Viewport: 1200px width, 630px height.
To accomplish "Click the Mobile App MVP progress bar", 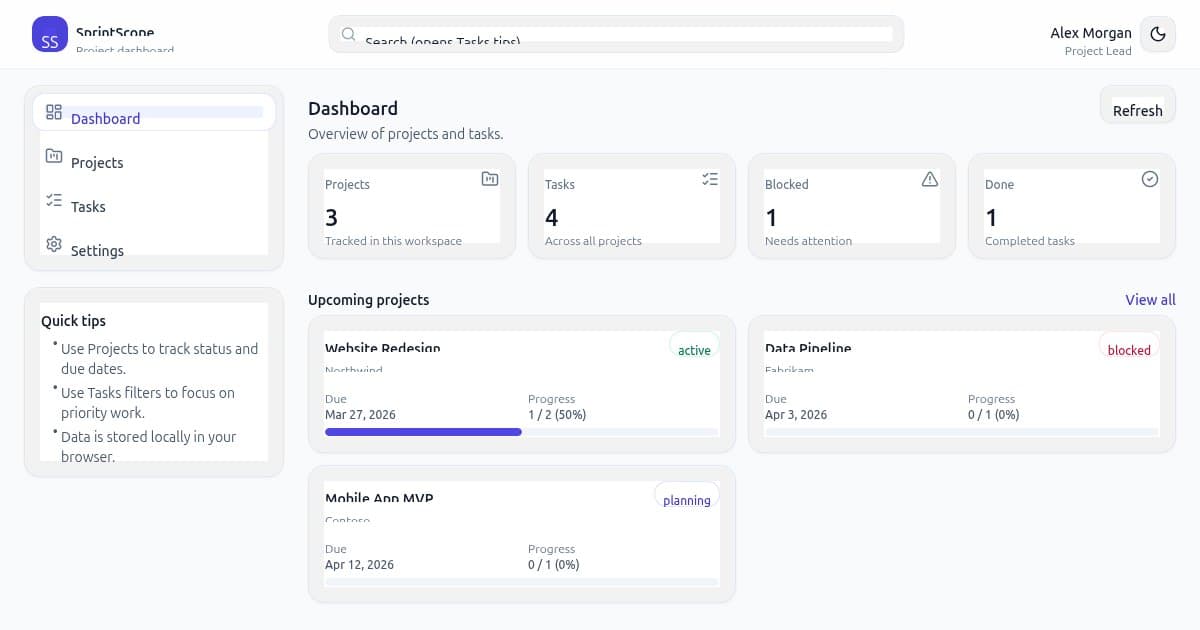I will pos(521,582).
